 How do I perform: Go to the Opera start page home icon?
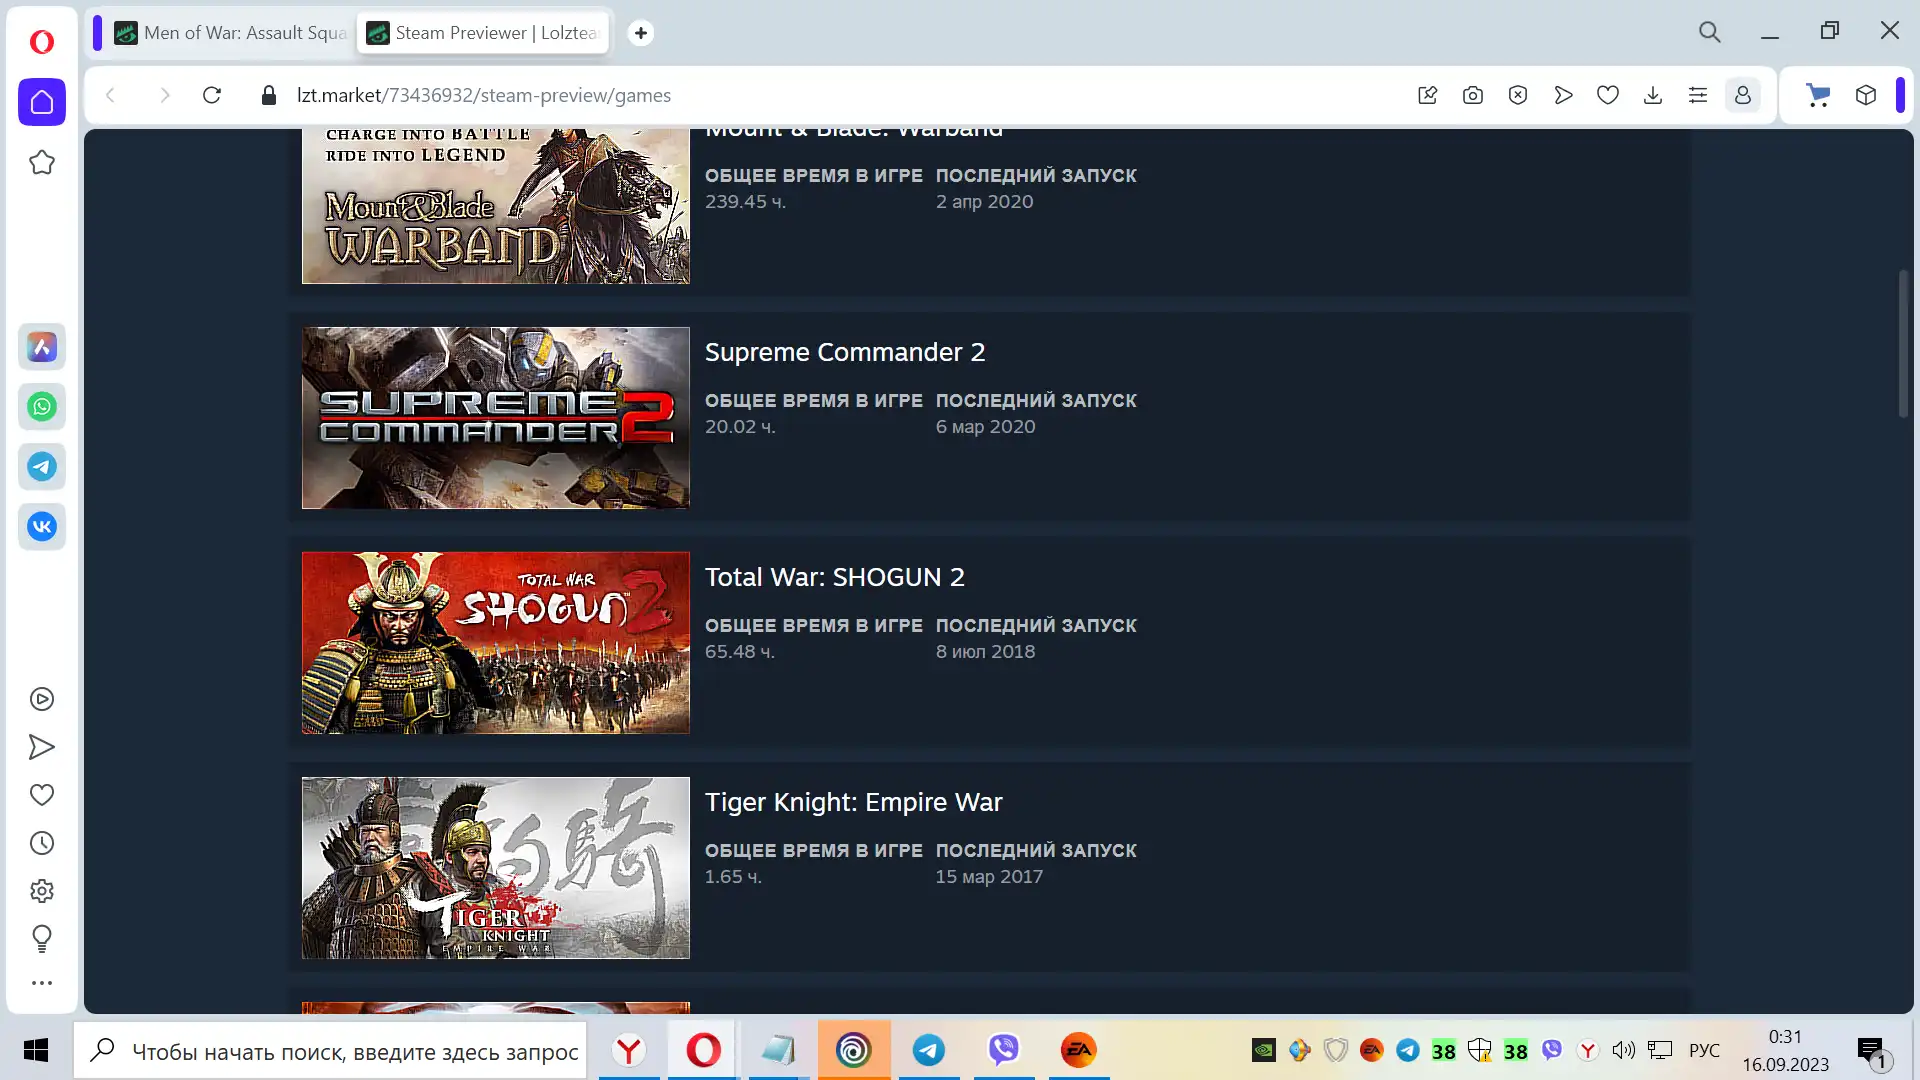pyautogui.click(x=42, y=102)
